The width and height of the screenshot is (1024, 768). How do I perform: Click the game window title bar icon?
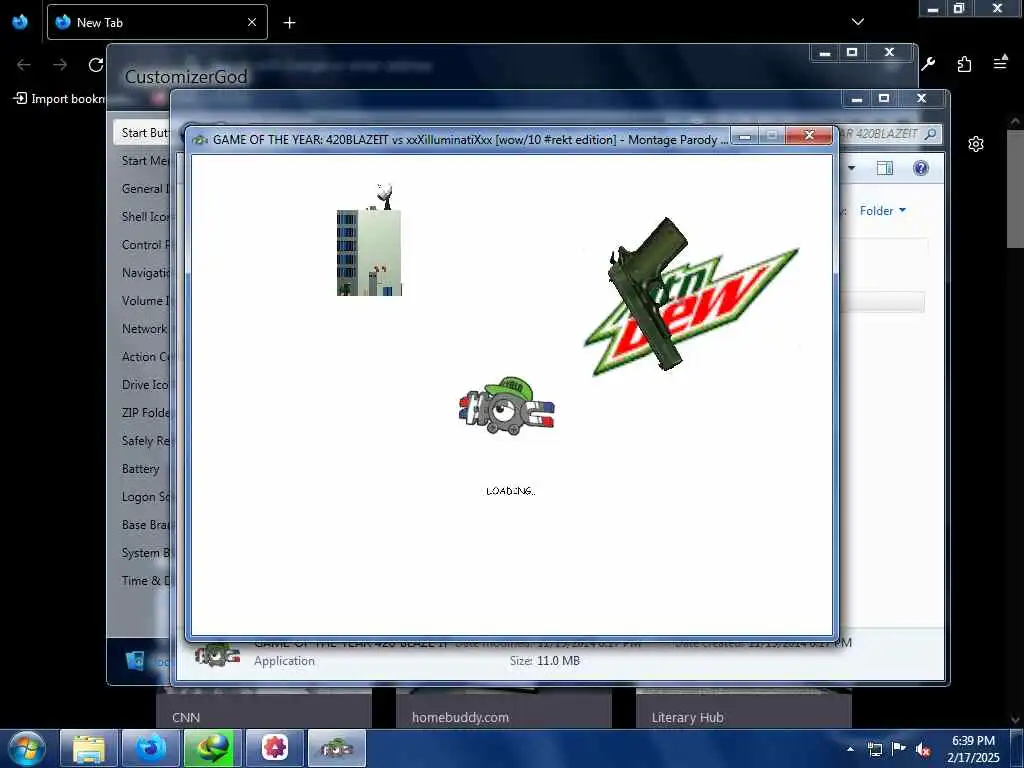(200, 140)
